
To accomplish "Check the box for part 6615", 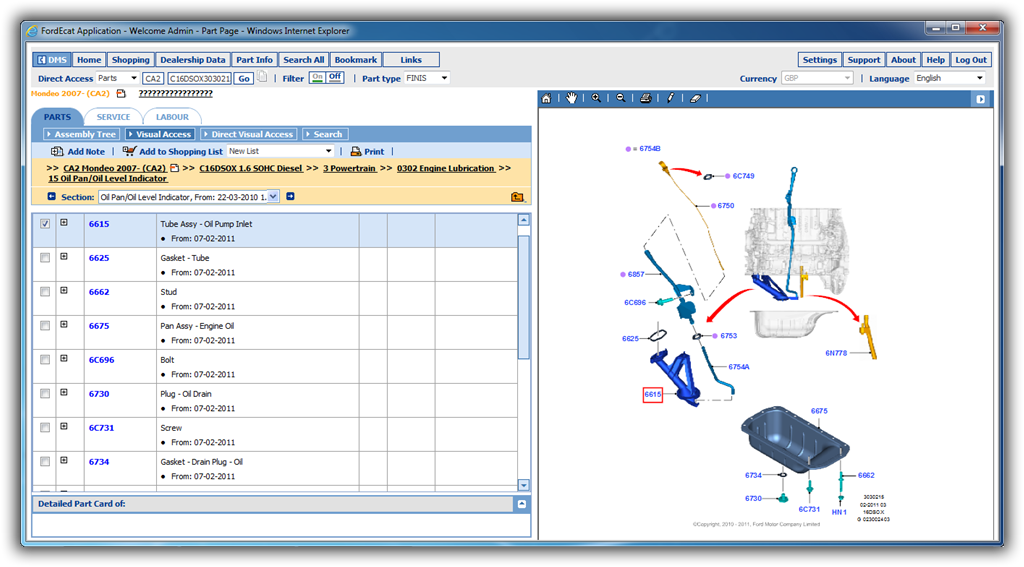I will (45, 223).
